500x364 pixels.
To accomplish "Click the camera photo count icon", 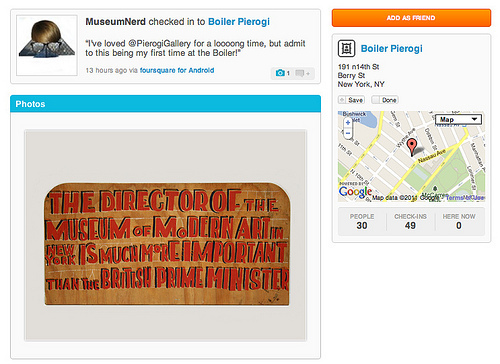I will 282,73.
